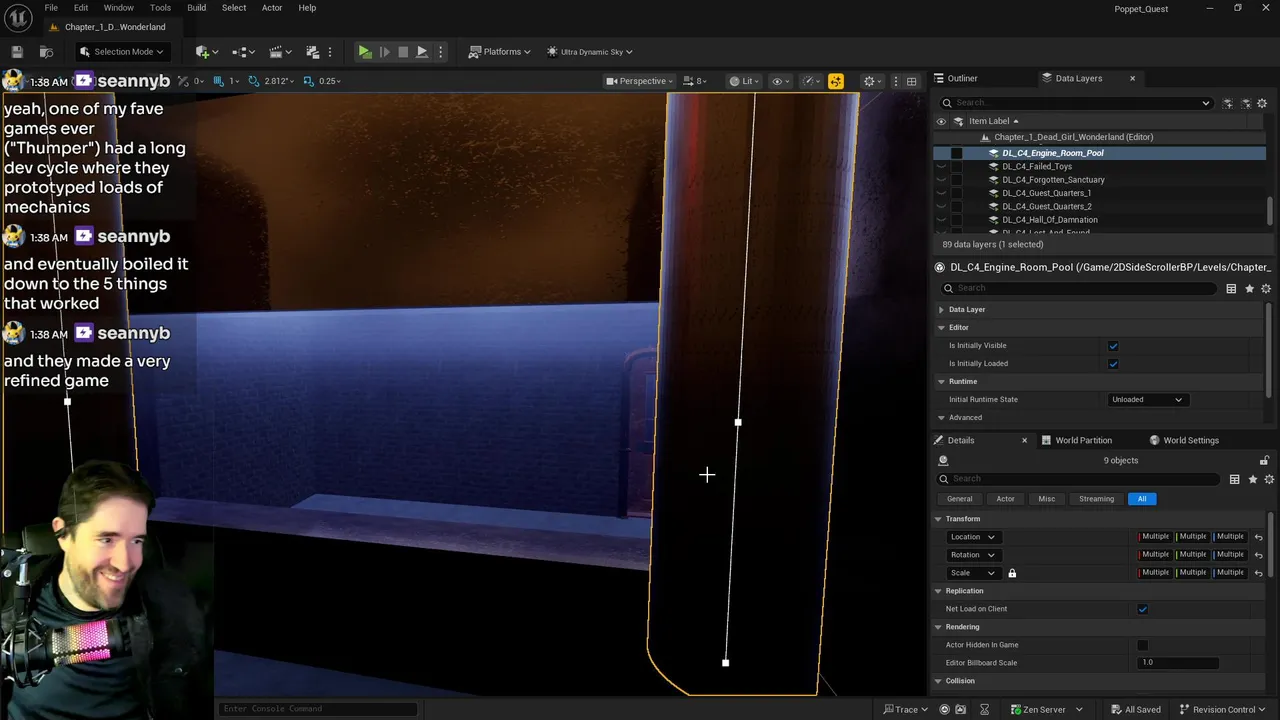The width and height of the screenshot is (1280, 720).
Task: Click the Stop play button
Action: point(403,52)
